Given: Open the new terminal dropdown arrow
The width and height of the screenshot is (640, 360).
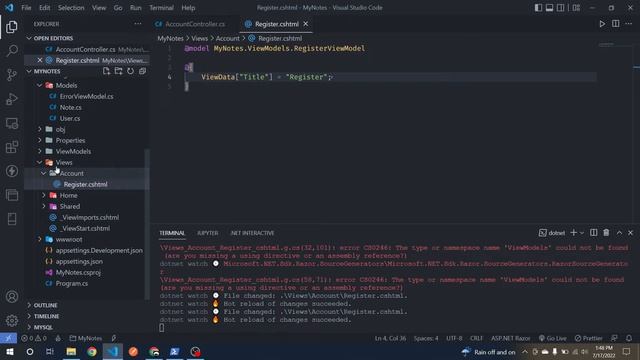Looking at the screenshot, I should pyautogui.click(x=582, y=233).
